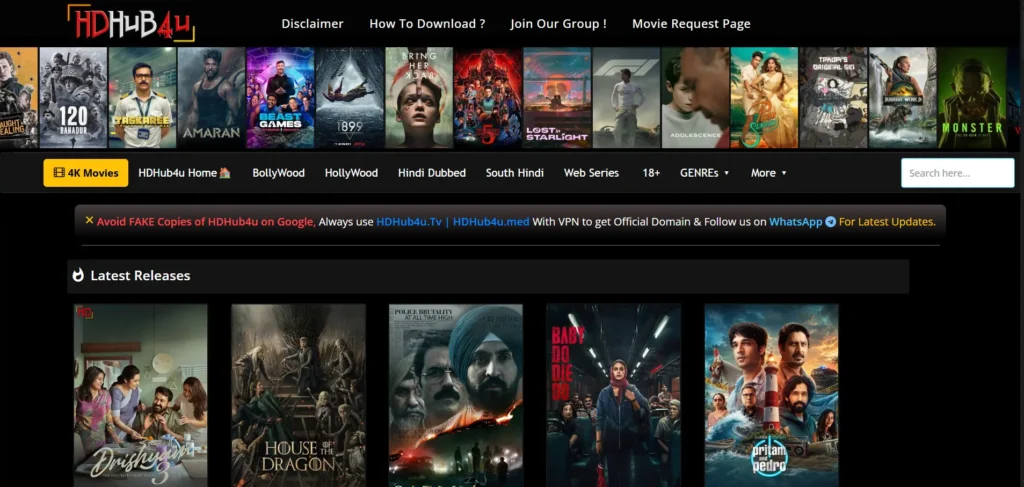Open the HDHub4u.med domain link

[x=491, y=222]
